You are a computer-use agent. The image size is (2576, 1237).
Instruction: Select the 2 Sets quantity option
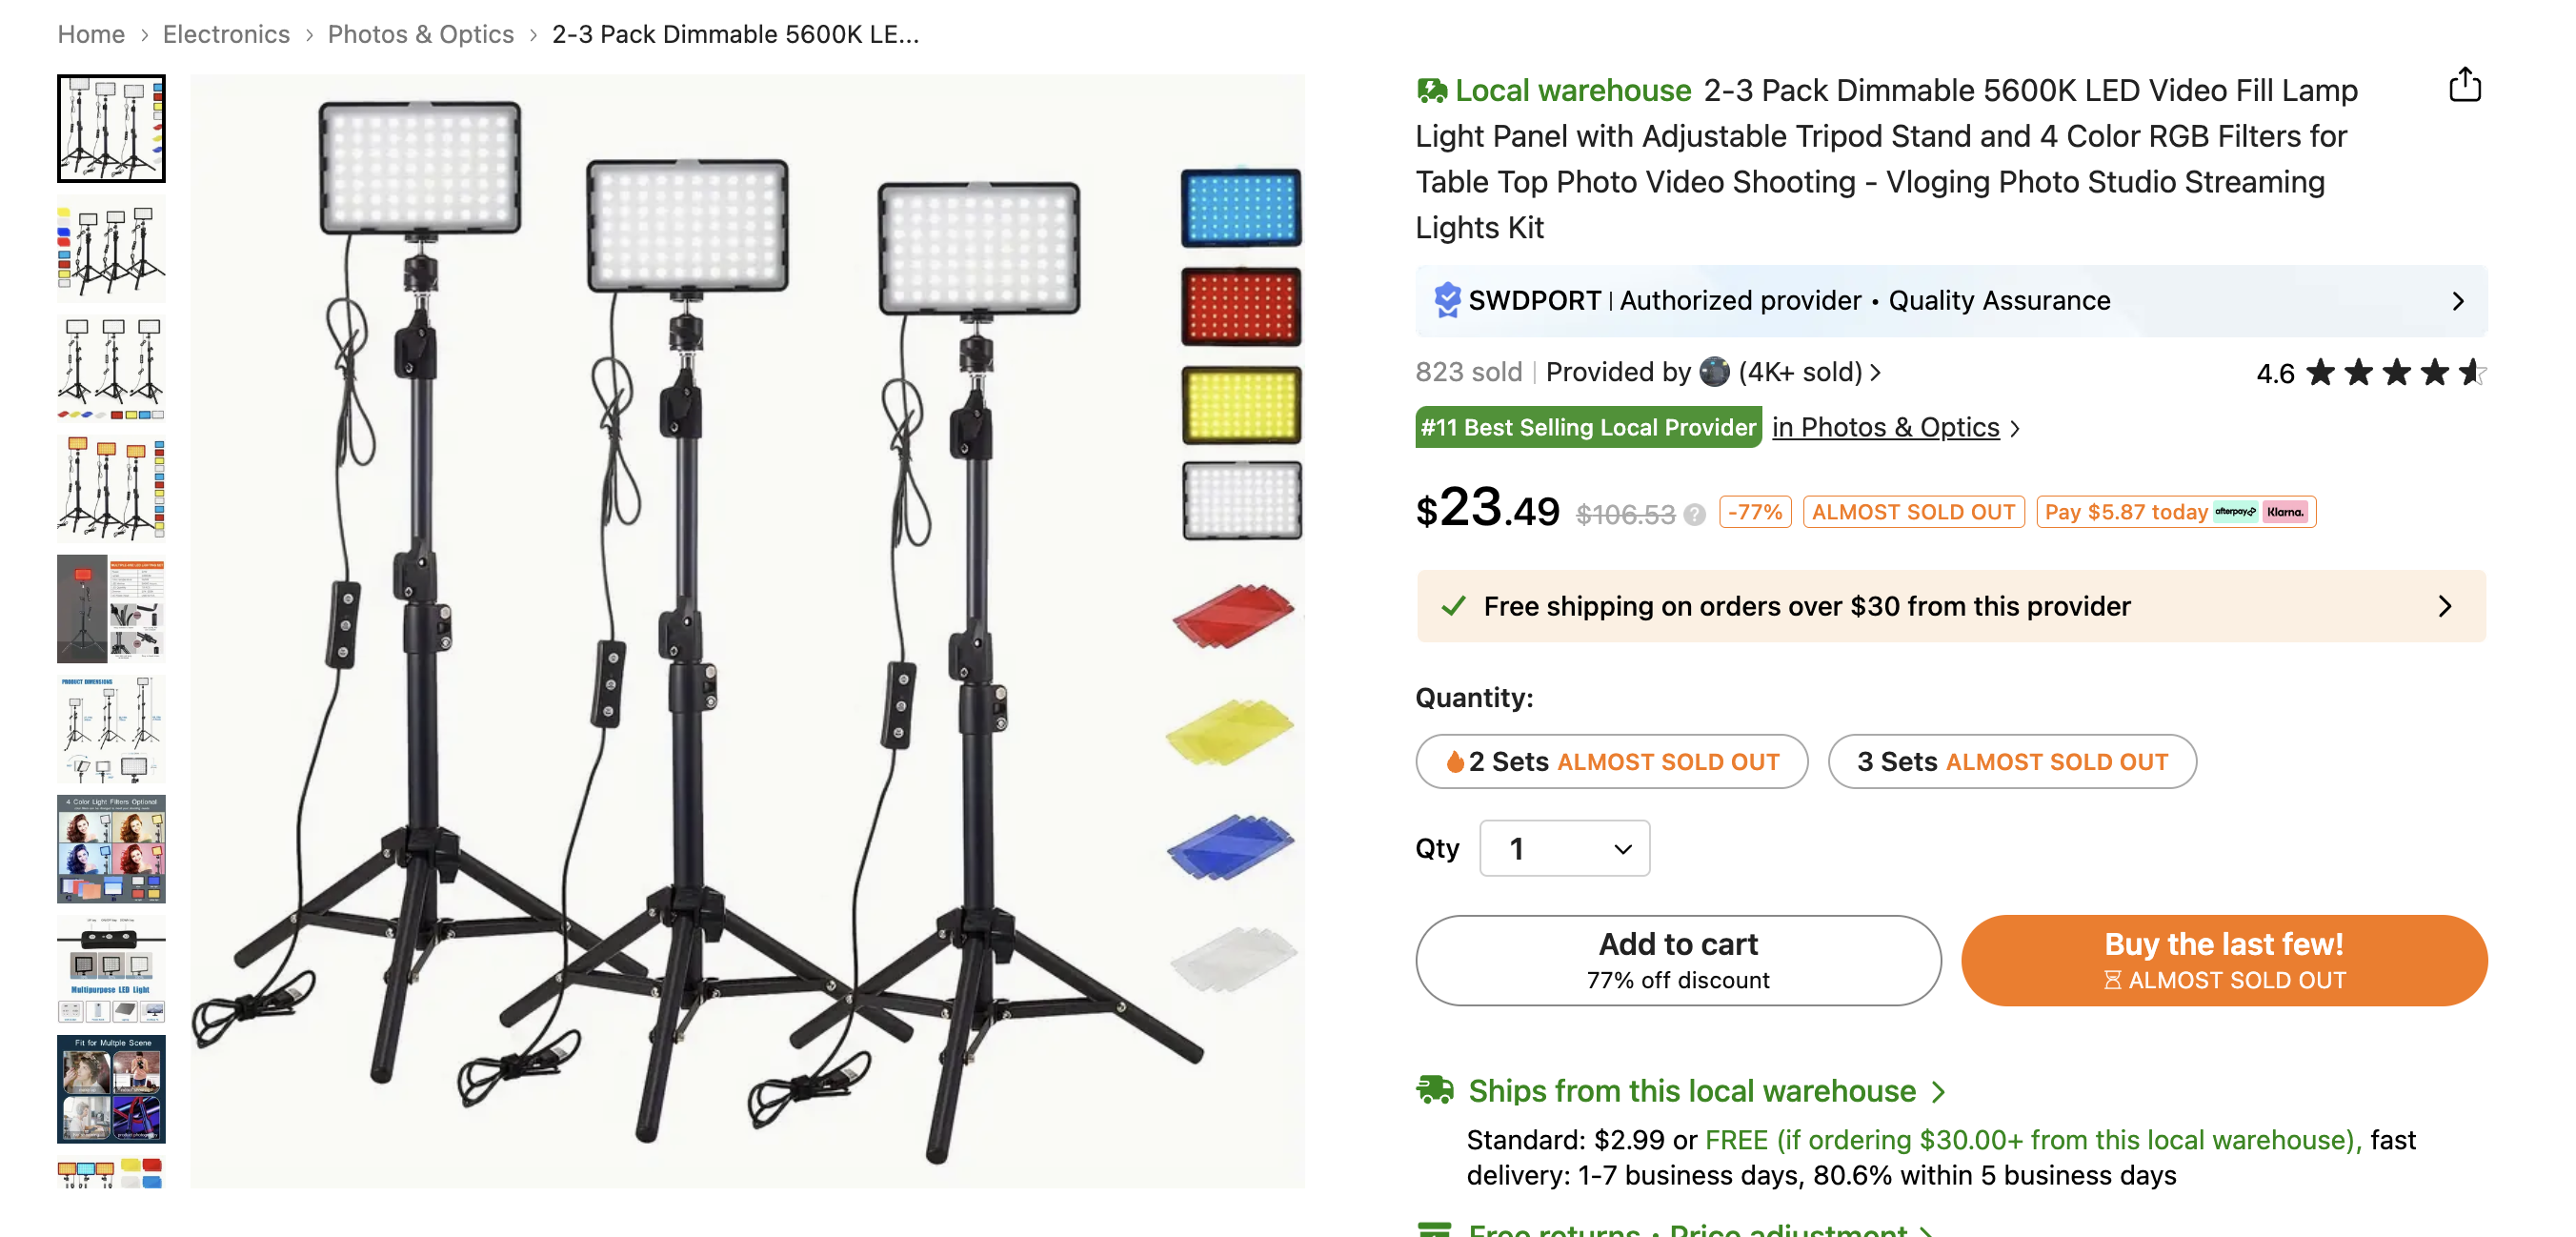pos(1611,761)
